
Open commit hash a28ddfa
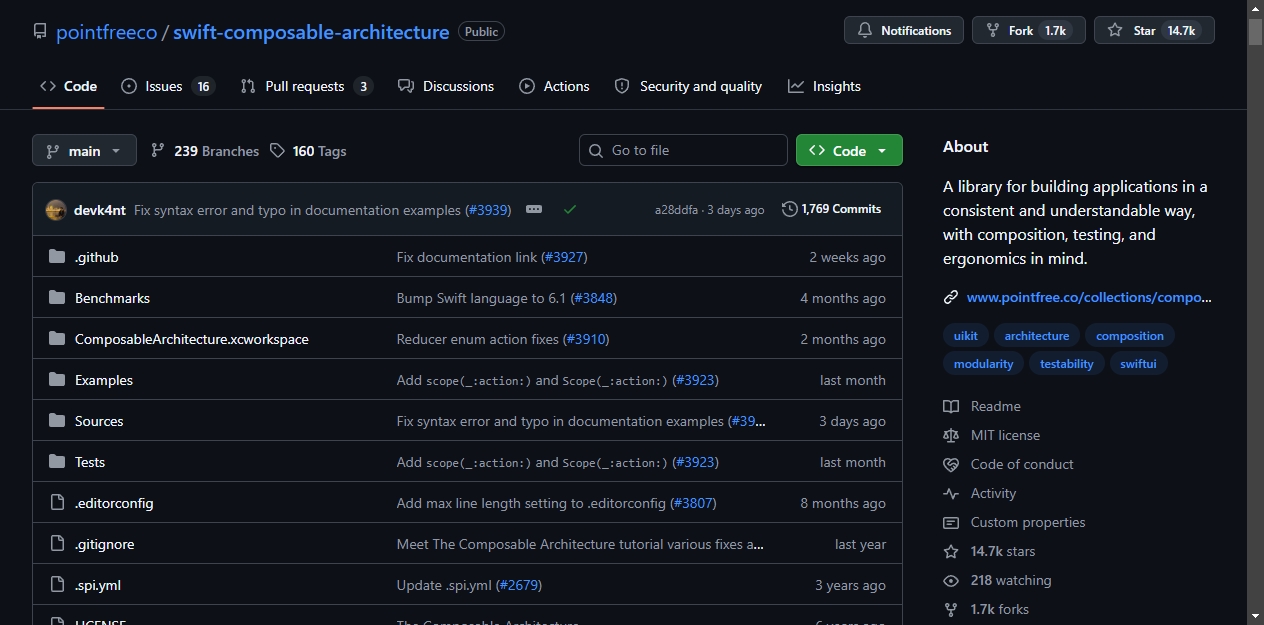click(x=677, y=210)
